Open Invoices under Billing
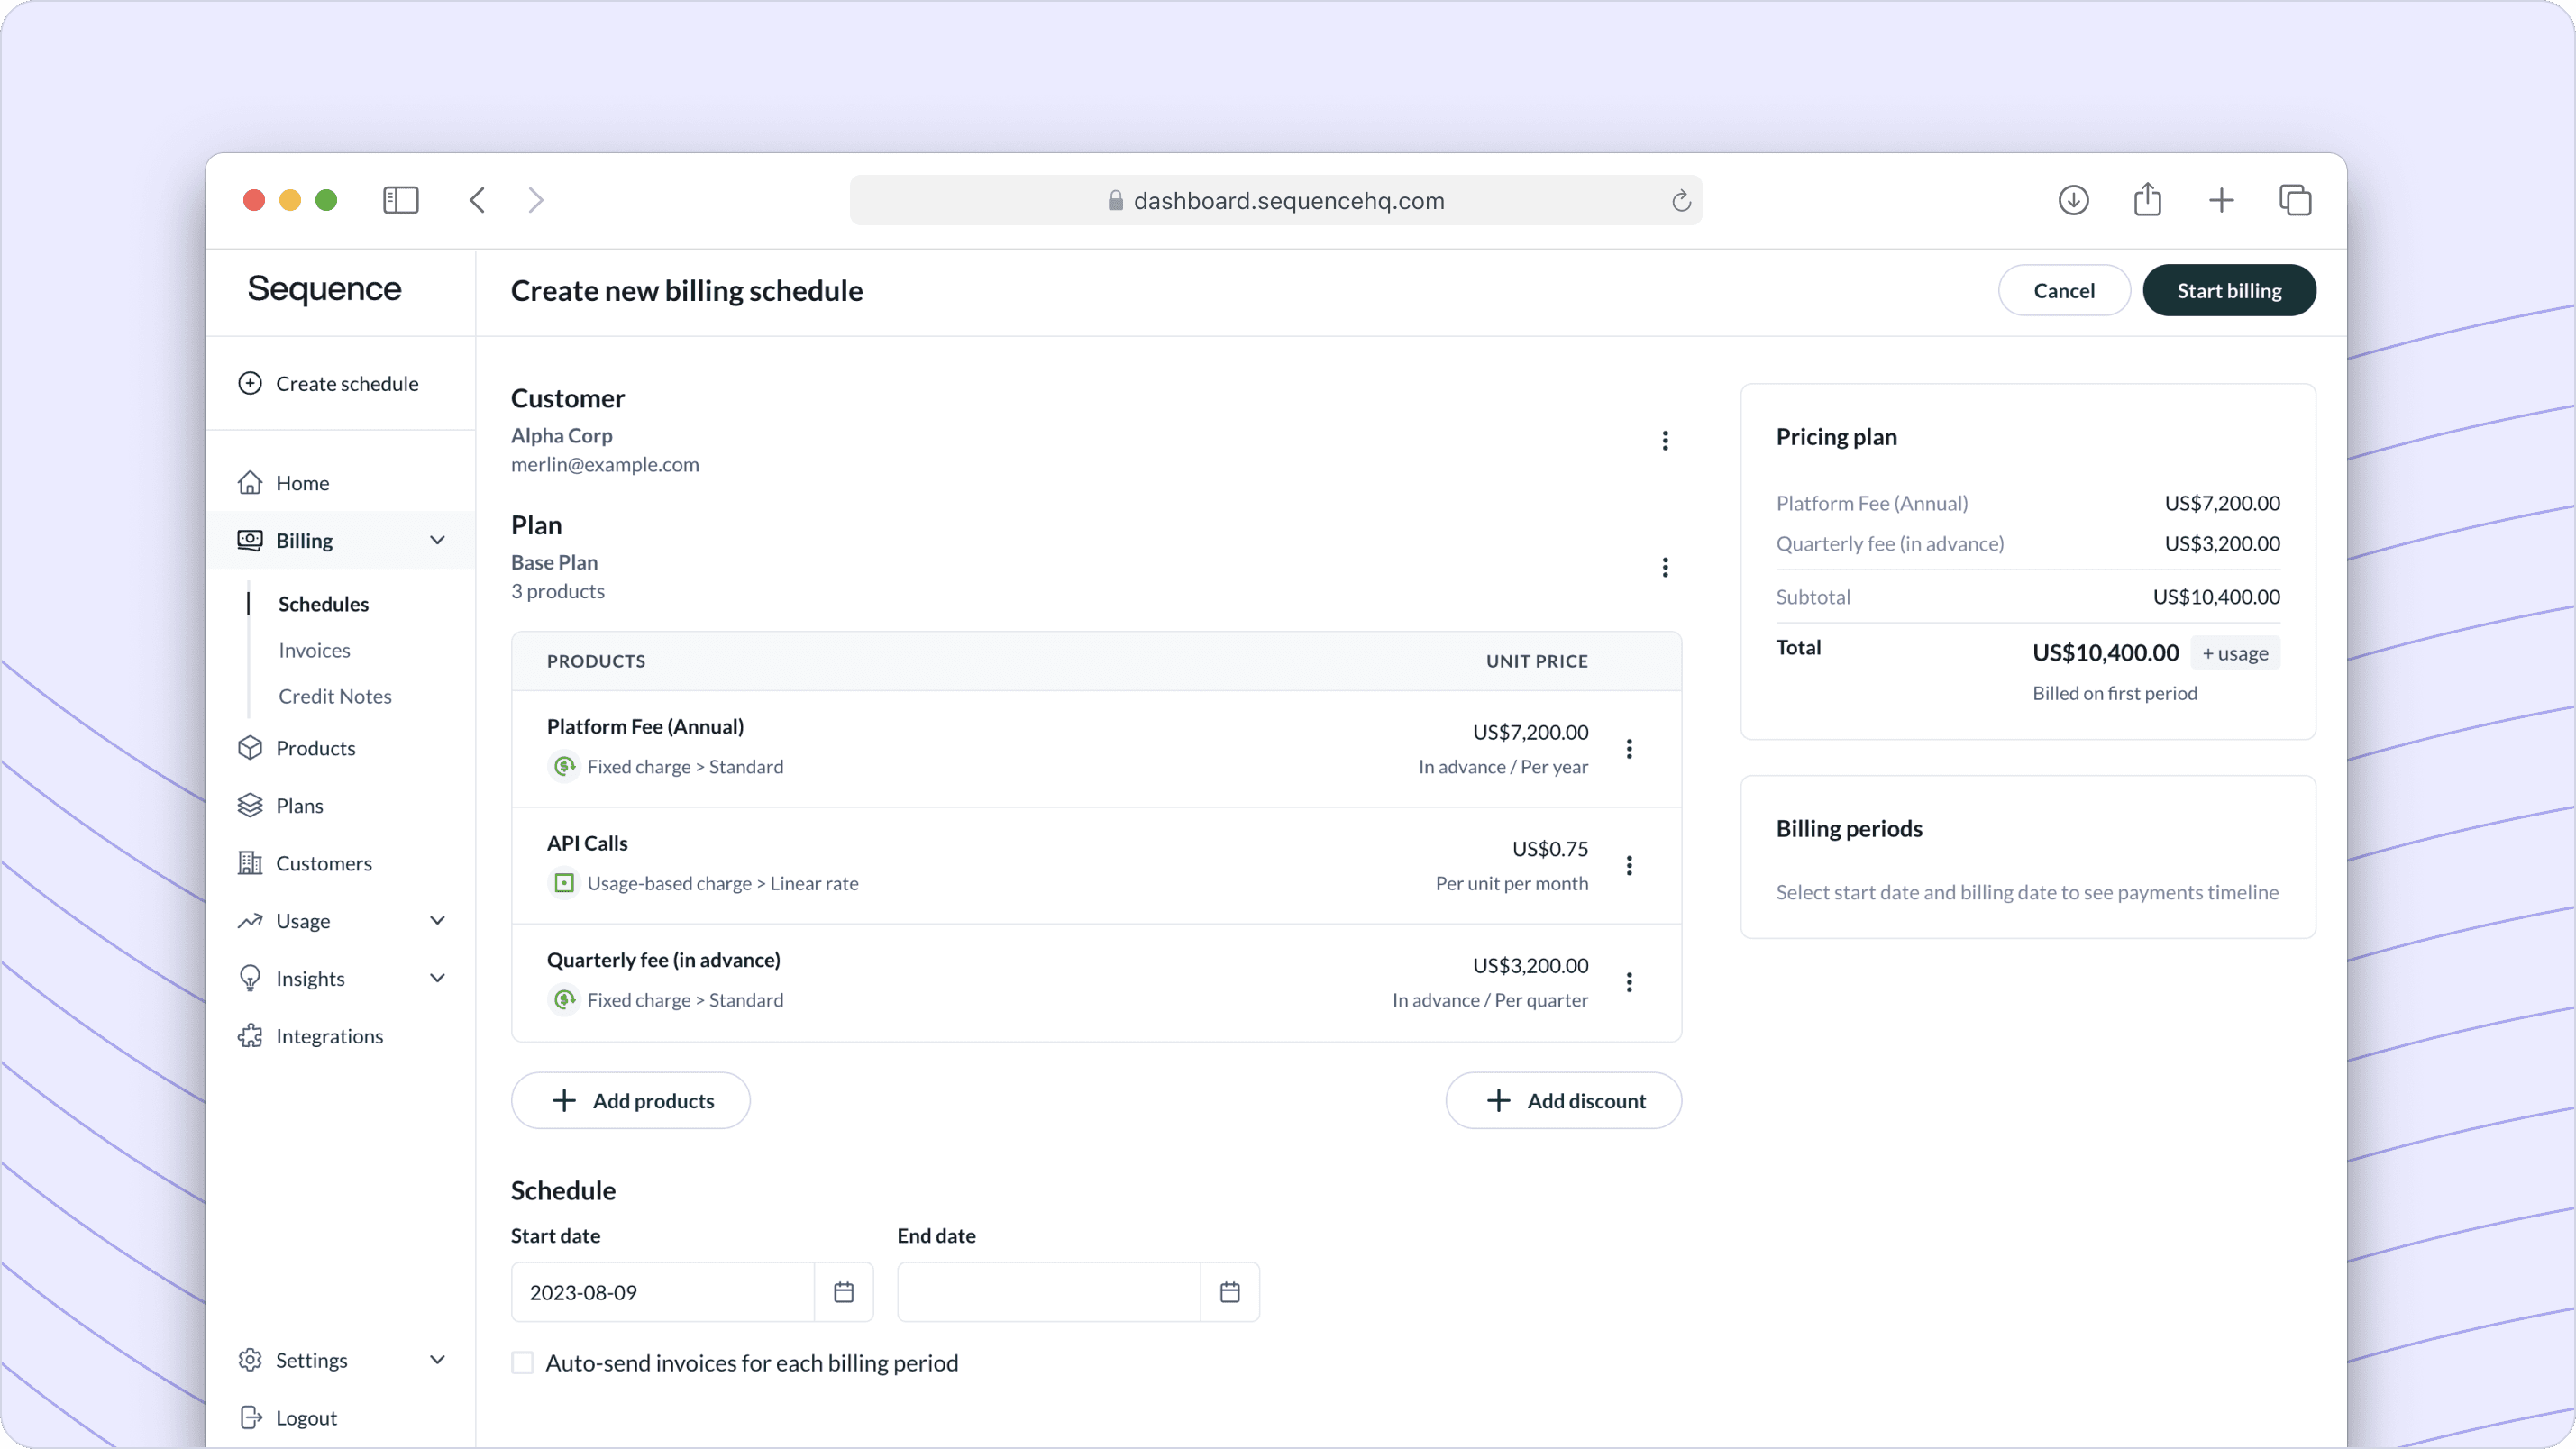Screen dimensions: 2576x1449 (314, 650)
